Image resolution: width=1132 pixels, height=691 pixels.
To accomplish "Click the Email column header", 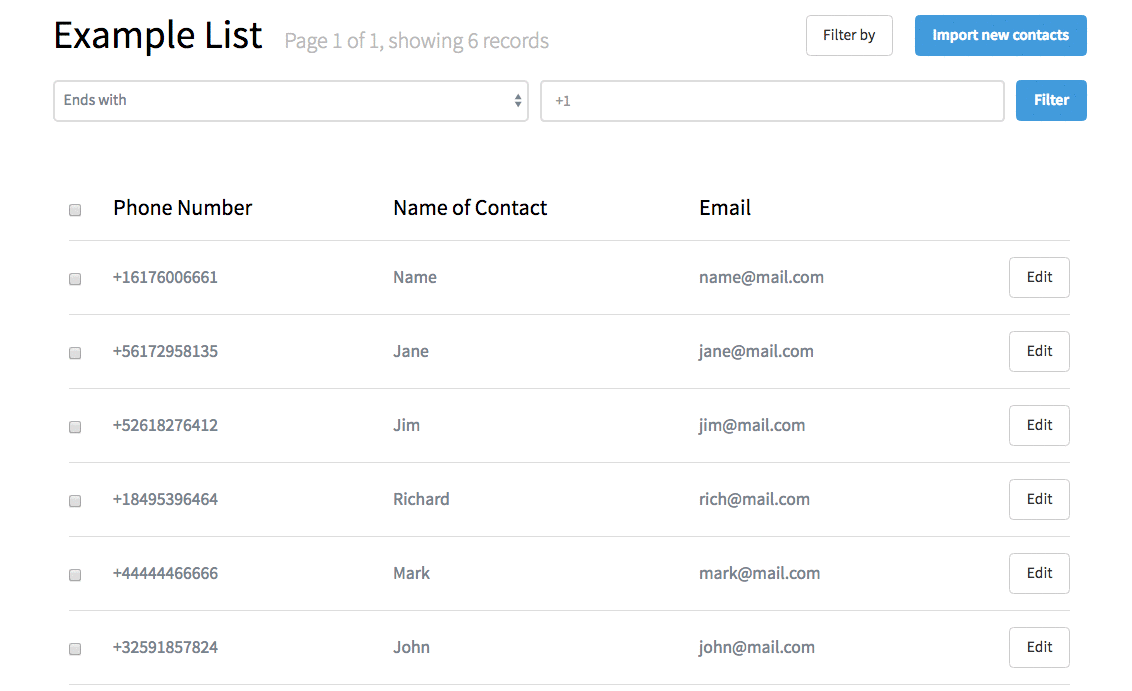I will pyautogui.click(x=725, y=208).
